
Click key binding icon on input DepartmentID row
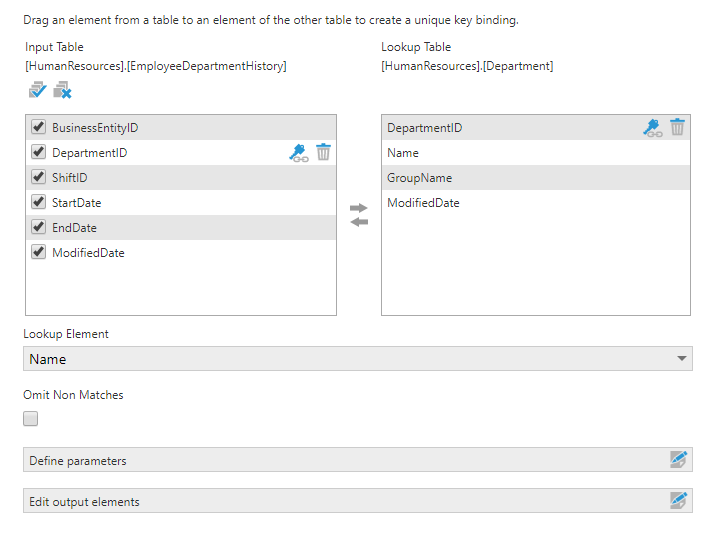(298, 153)
